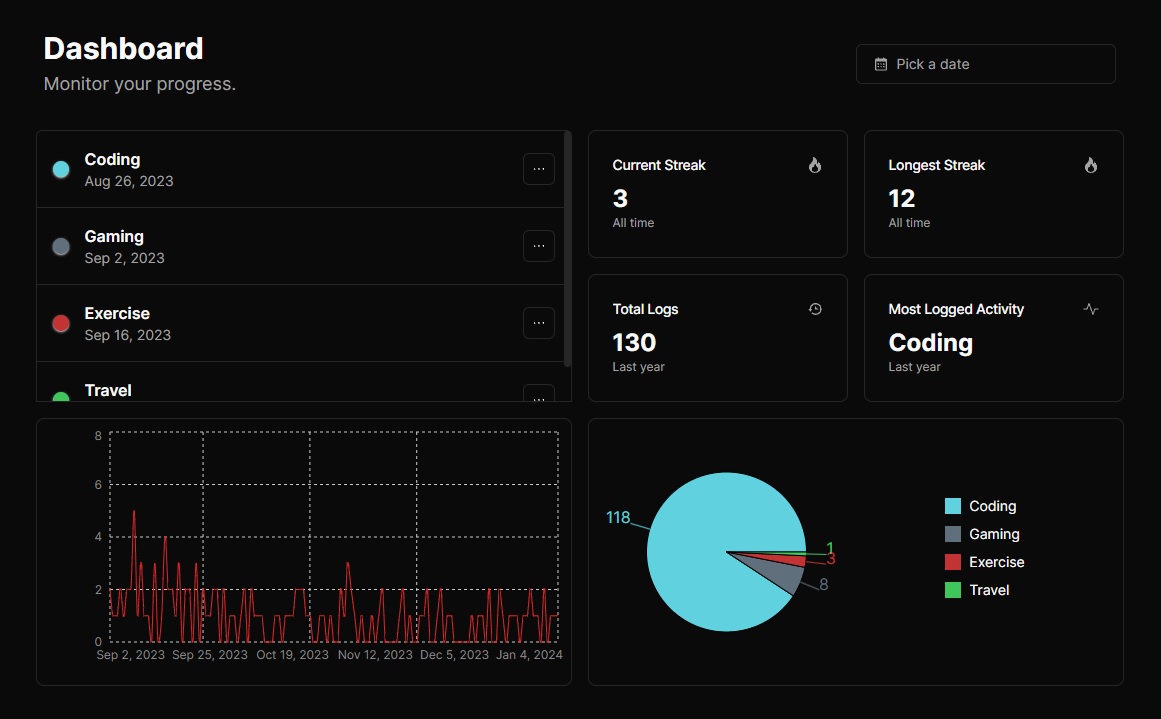
Task: Click the pulse icon in Most Logged Activity
Action: point(1091,310)
